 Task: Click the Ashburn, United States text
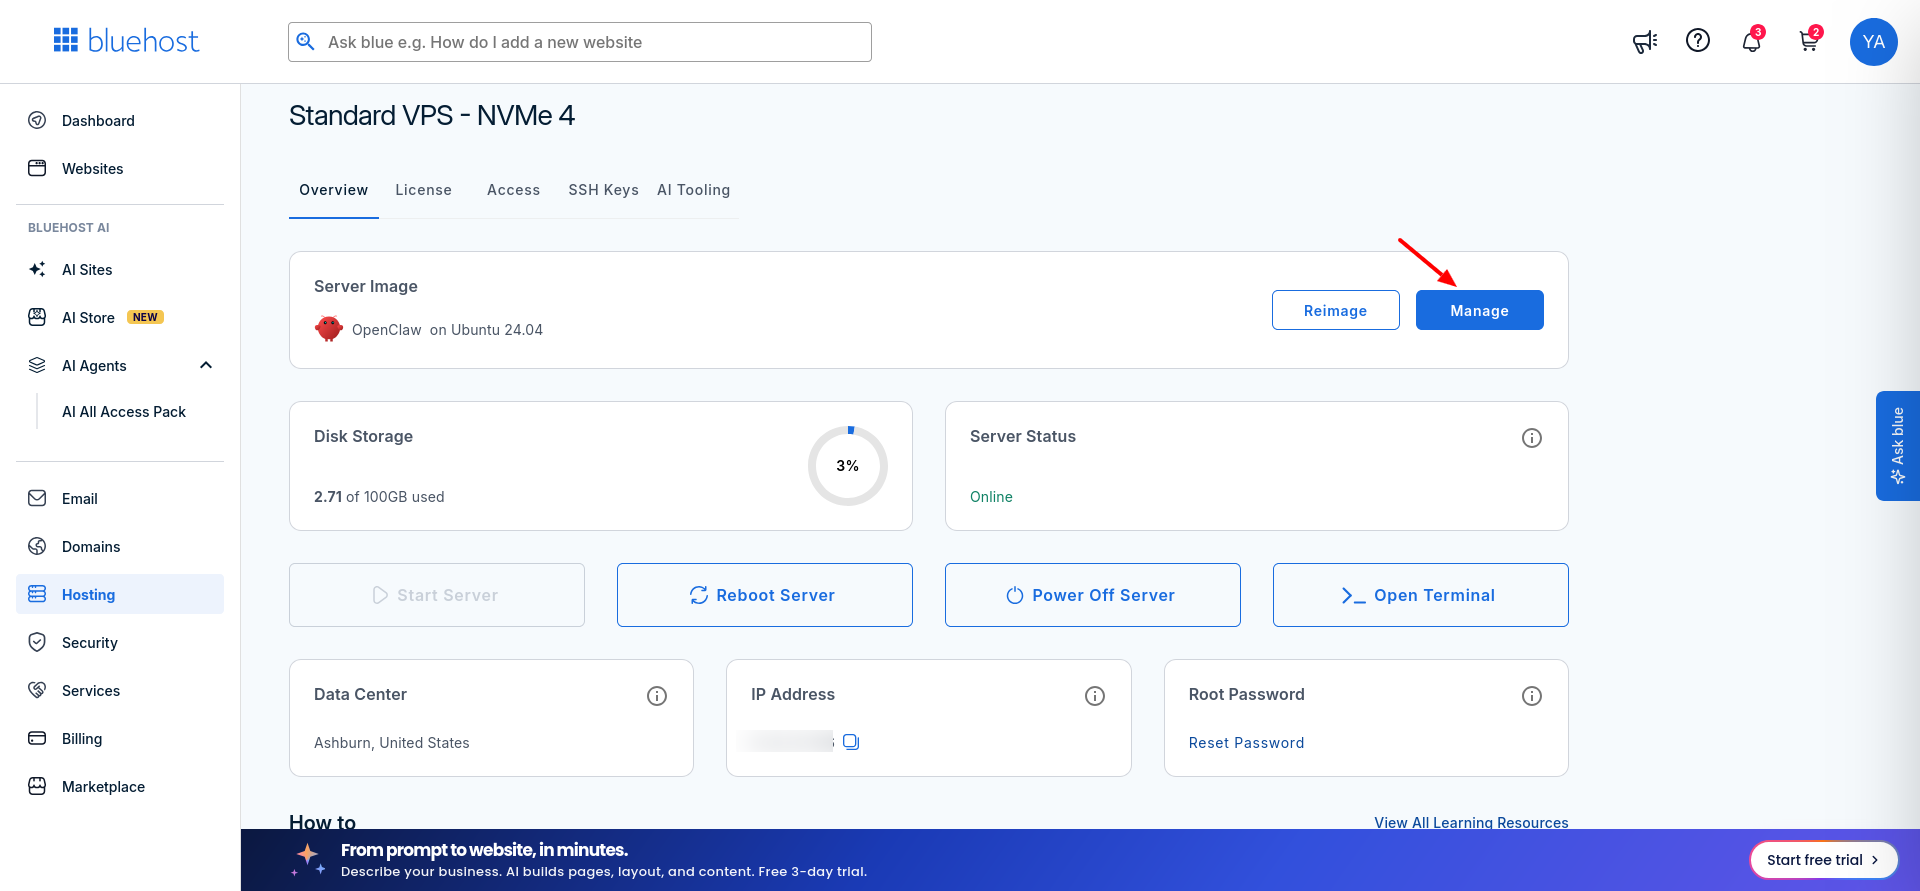click(391, 743)
